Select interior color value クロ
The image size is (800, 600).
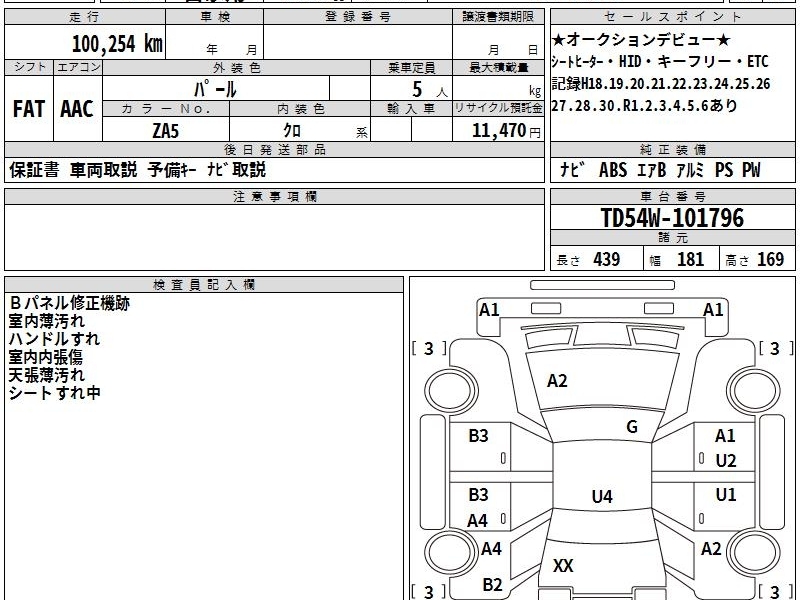click(292, 131)
